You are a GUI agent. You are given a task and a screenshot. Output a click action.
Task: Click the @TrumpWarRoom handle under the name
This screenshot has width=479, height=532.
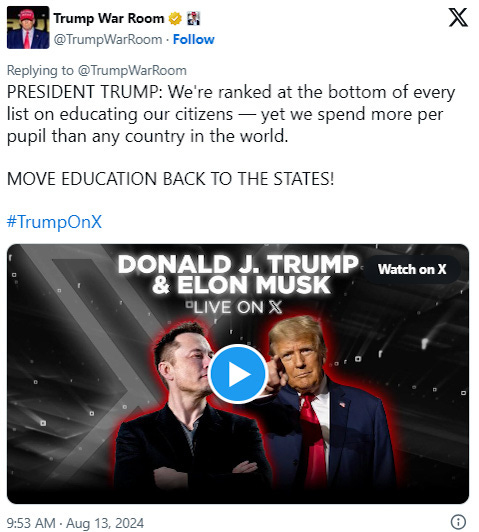tap(108, 39)
